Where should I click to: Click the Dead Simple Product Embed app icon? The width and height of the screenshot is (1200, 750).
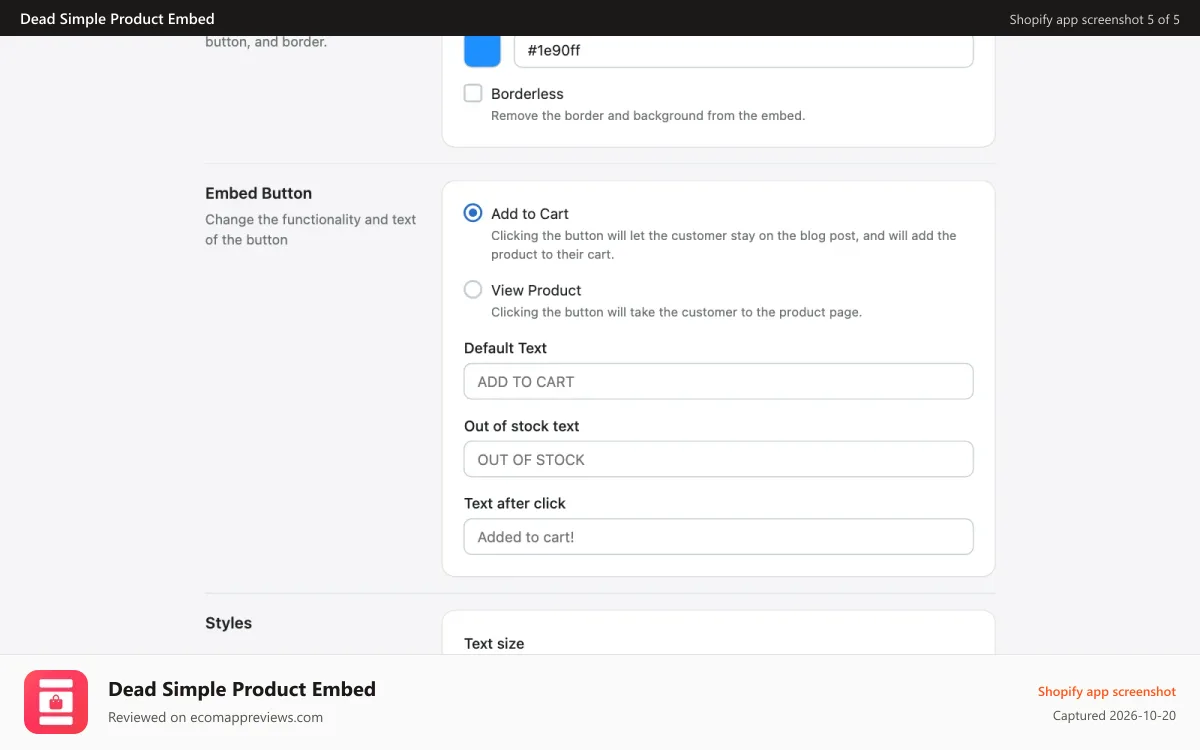click(56, 702)
